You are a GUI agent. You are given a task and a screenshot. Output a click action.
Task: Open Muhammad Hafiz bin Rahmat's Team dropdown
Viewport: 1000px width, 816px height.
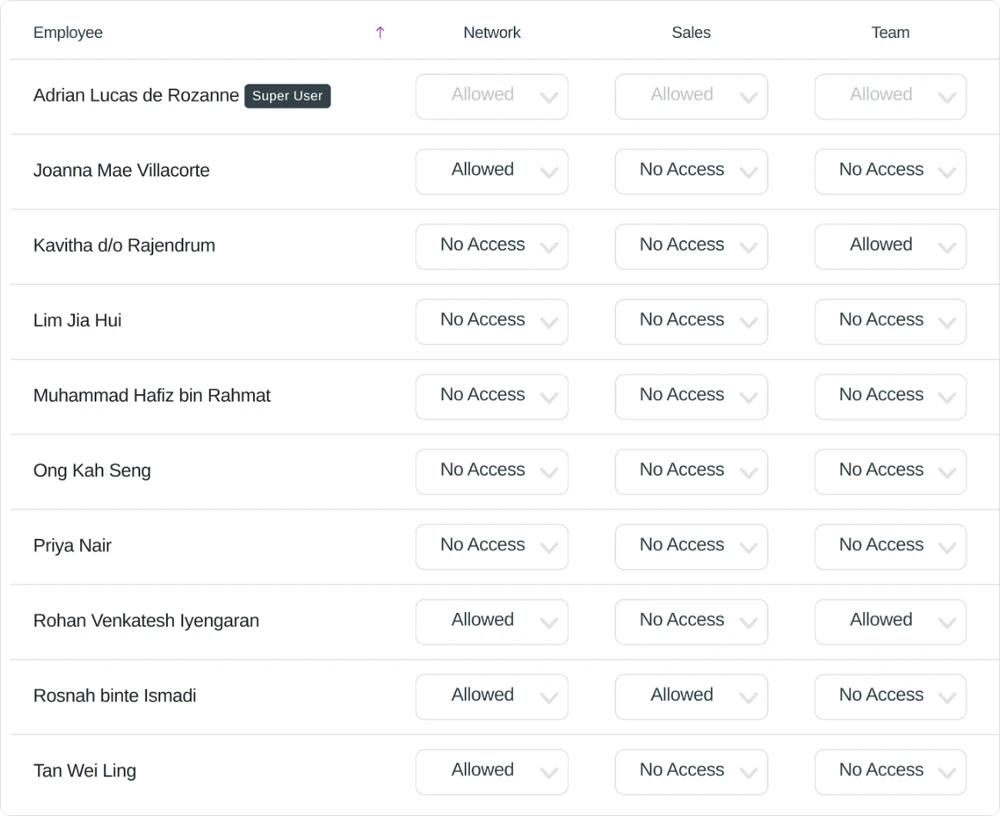point(890,397)
